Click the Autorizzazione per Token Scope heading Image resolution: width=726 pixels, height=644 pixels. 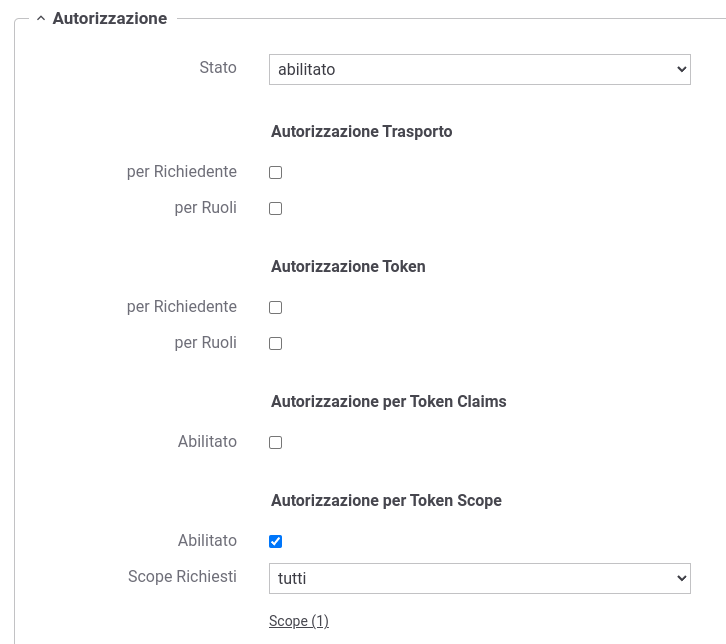[387, 500]
